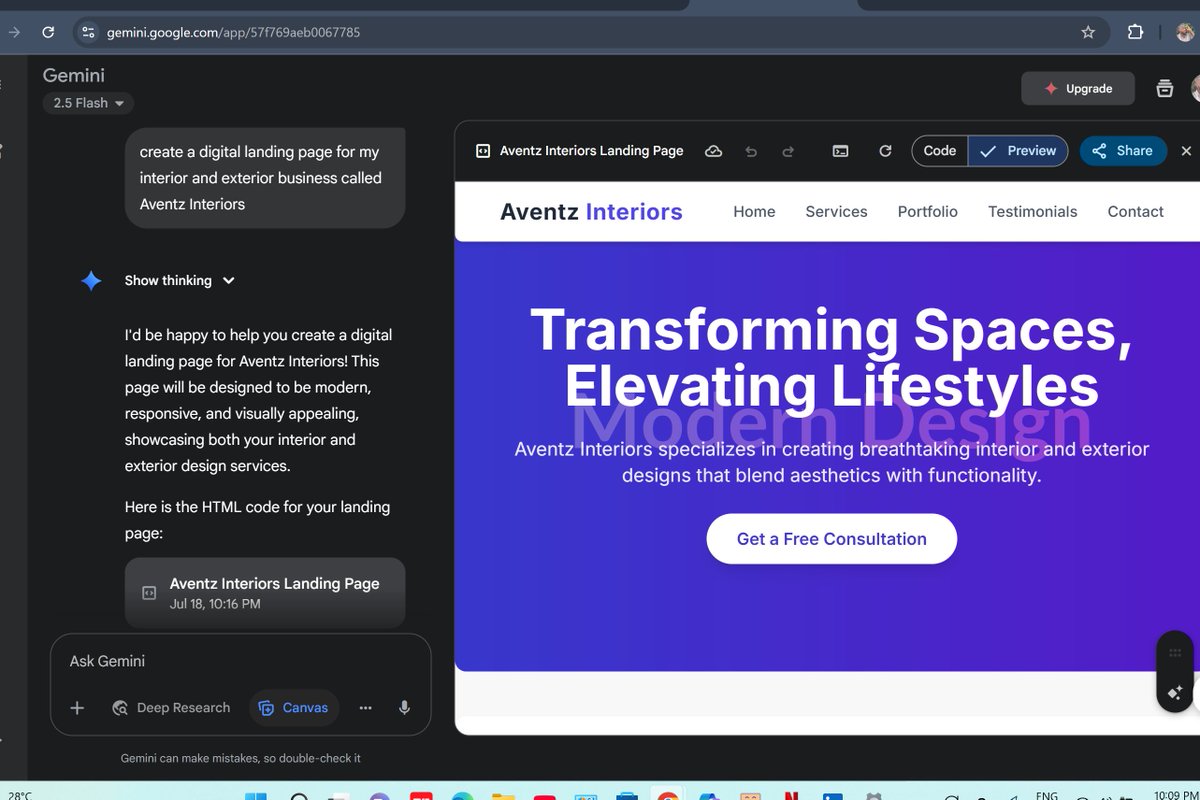
Task: Click the share icon on Share button
Action: point(1099,151)
